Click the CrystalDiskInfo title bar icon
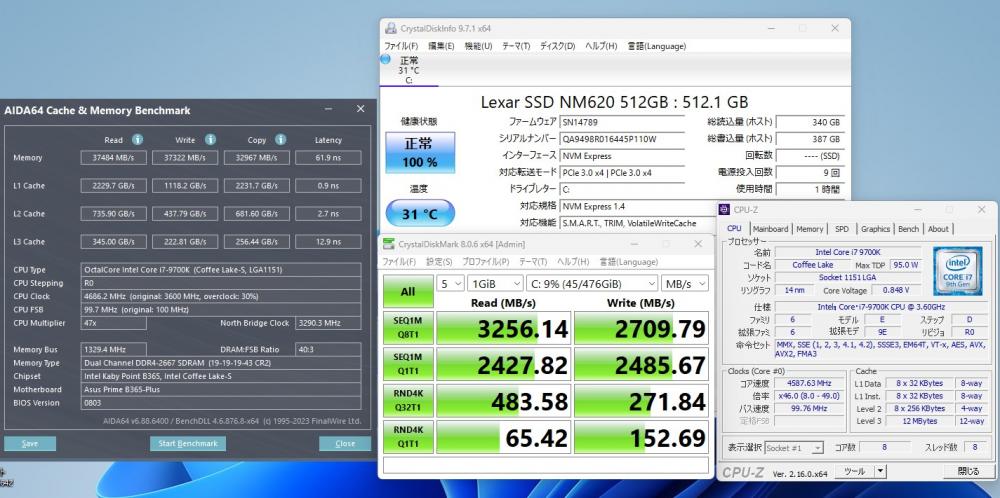Image resolution: width=1000 pixels, height=498 pixels. click(392, 28)
